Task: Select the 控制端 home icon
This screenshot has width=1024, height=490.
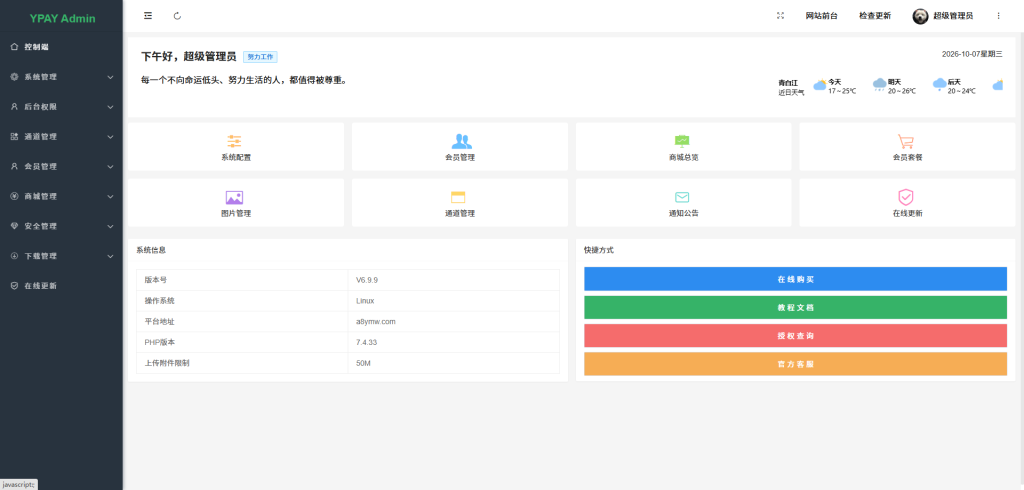Action: 14,47
